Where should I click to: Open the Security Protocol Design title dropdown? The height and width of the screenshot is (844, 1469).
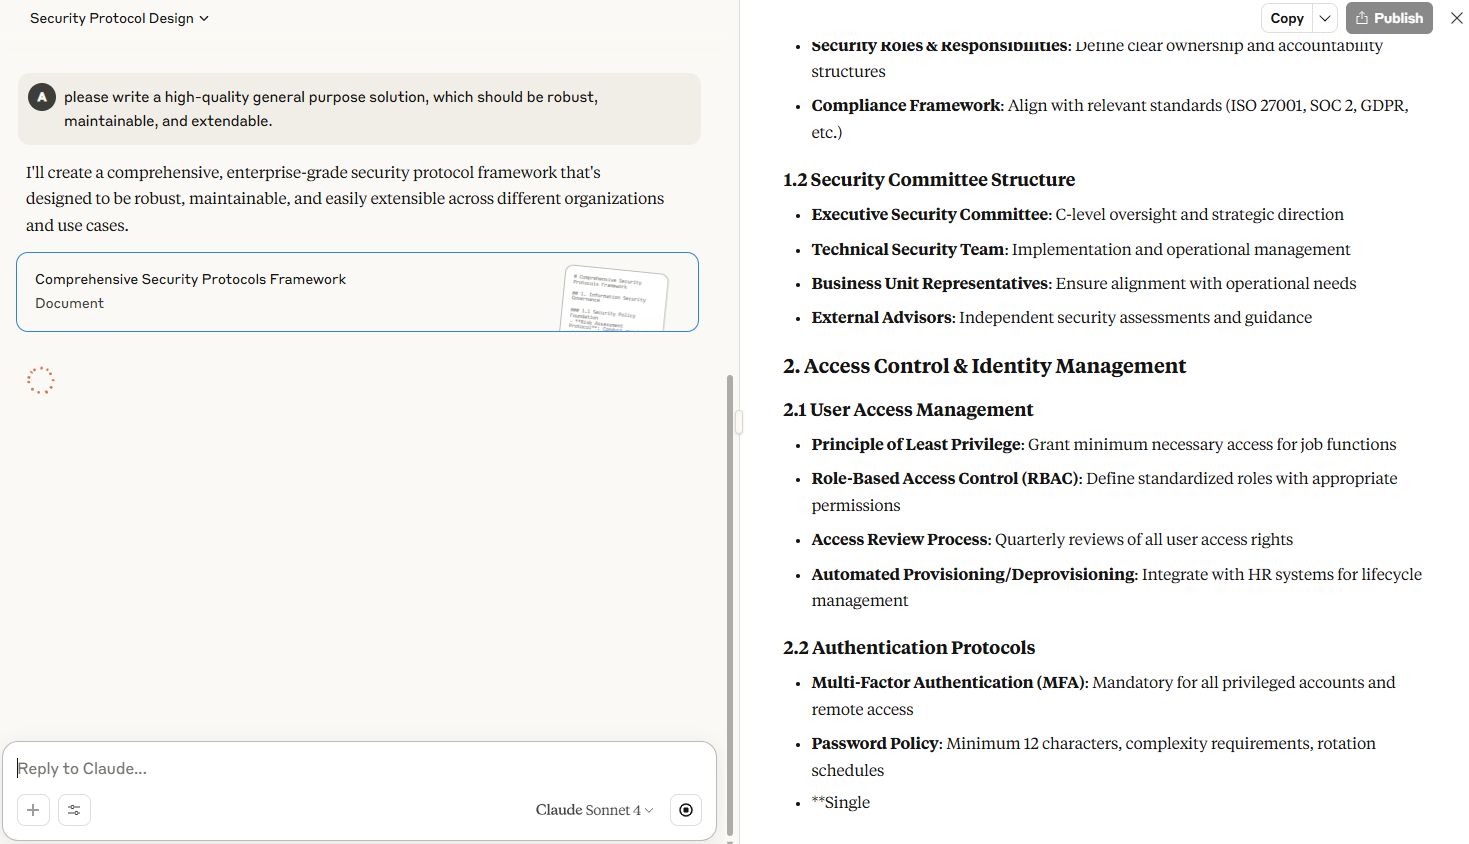pos(119,18)
